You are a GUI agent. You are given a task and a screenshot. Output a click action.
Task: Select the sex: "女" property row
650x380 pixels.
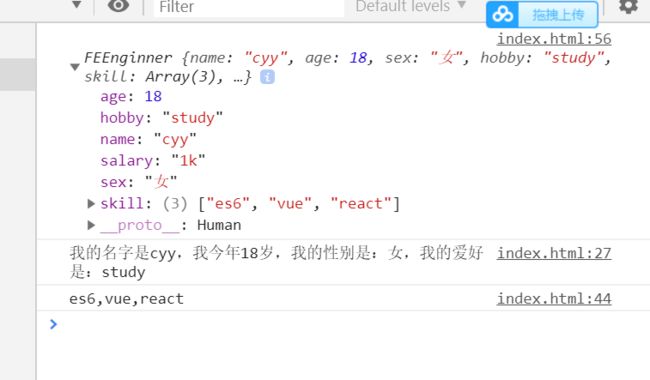138,182
